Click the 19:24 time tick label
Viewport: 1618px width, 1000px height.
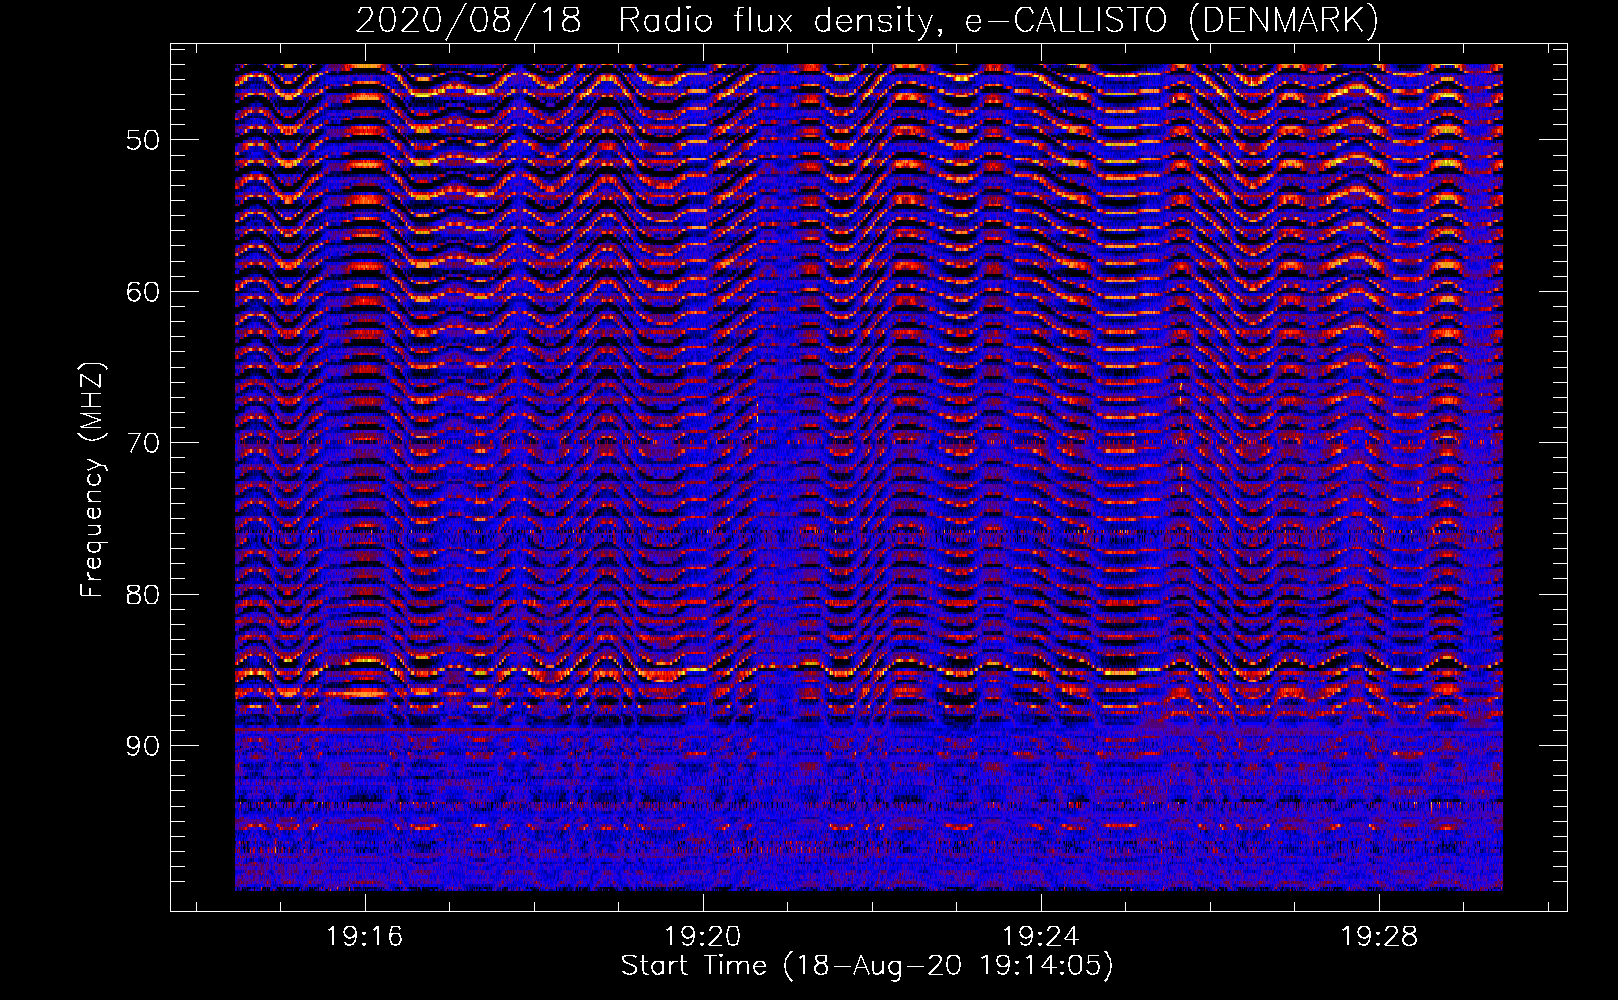click(x=1040, y=936)
